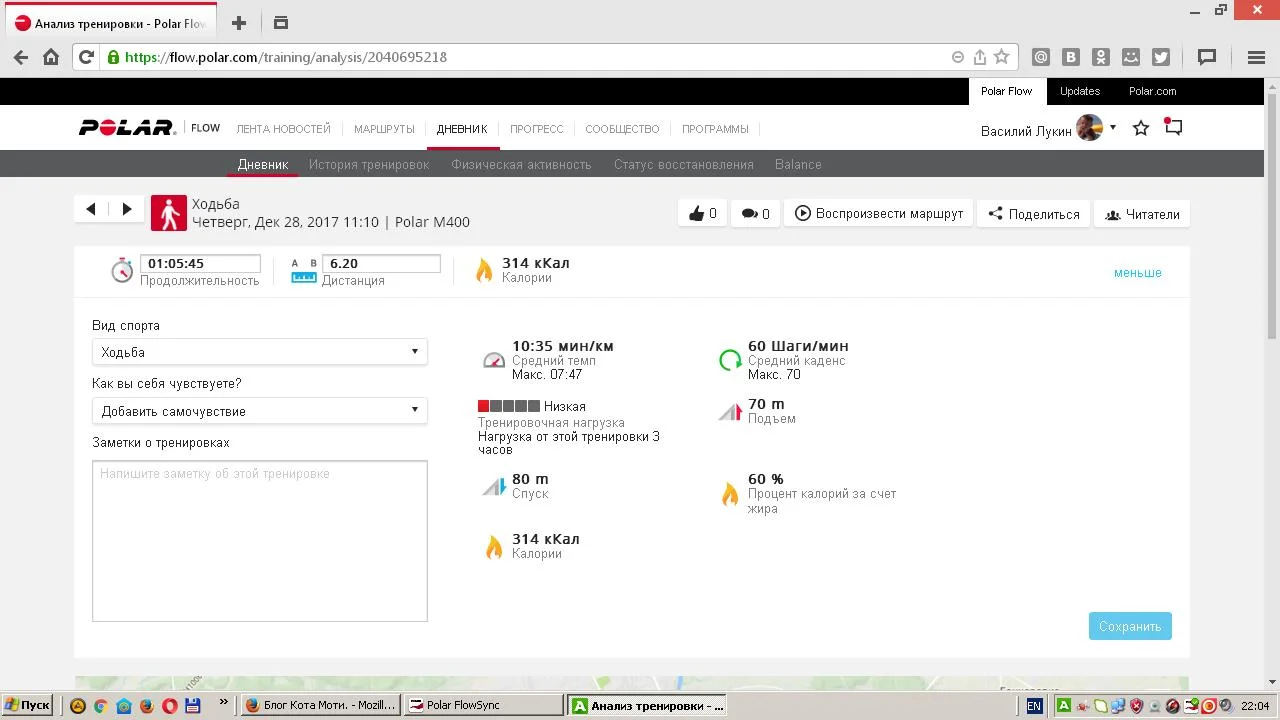
Task: Save changes with the Сохранить button
Action: [x=1130, y=626]
